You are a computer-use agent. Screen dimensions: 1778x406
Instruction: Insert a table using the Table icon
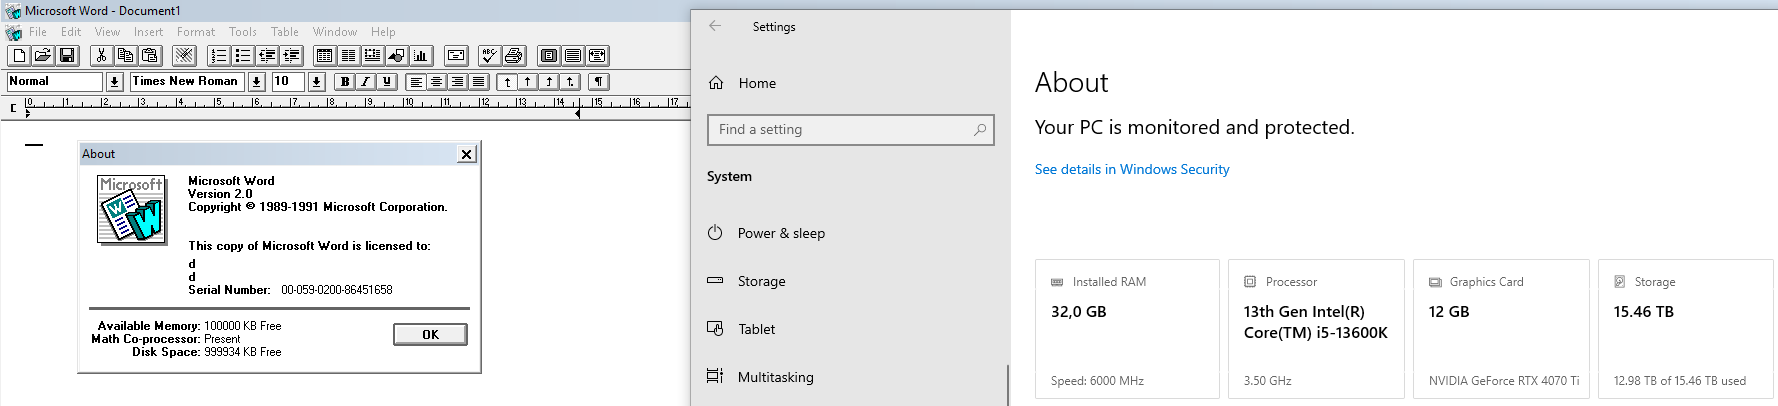(x=324, y=56)
